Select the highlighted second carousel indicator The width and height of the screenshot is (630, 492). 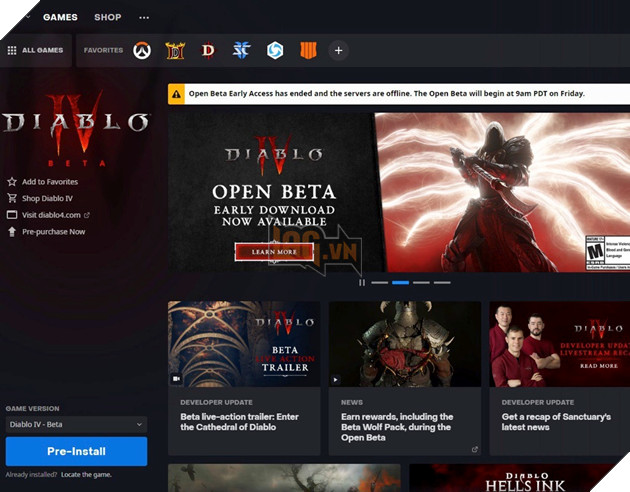pos(401,283)
